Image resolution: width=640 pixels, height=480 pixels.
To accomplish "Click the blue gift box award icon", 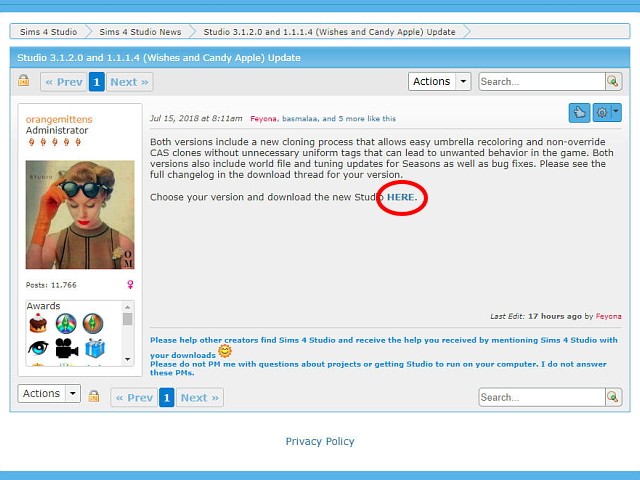I will tap(95, 348).
